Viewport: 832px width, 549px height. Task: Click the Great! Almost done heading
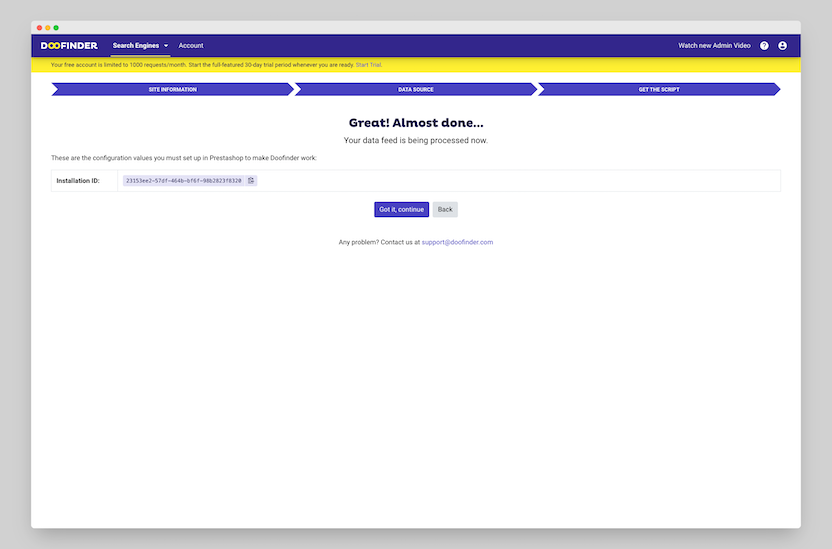click(x=415, y=123)
